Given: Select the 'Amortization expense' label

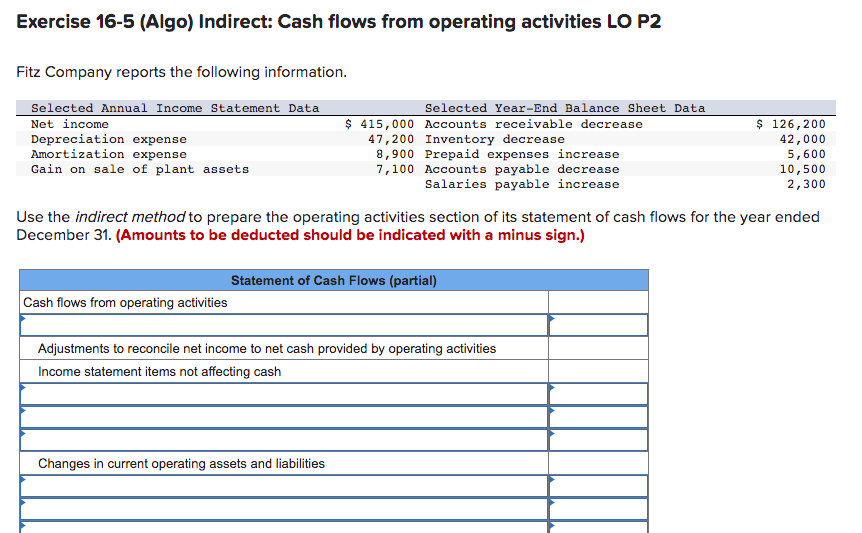Looking at the screenshot, I should [x=109, y=154].
